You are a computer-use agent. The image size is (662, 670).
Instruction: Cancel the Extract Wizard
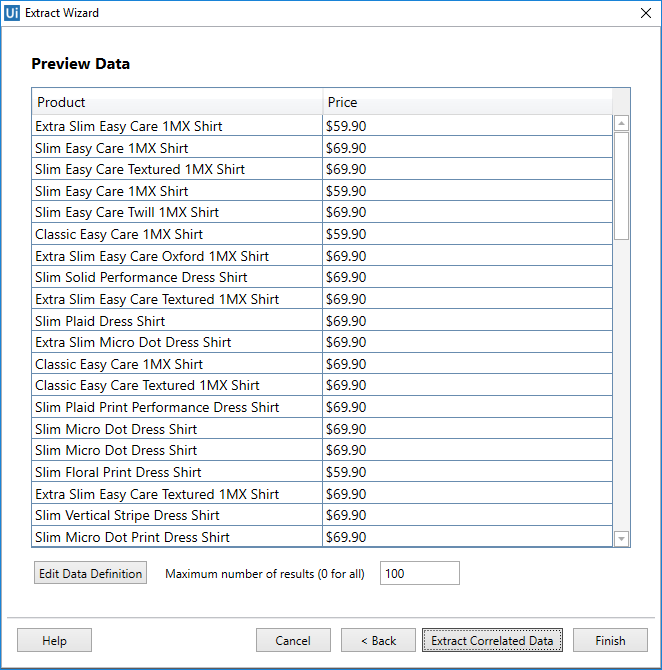coord(293,641)
